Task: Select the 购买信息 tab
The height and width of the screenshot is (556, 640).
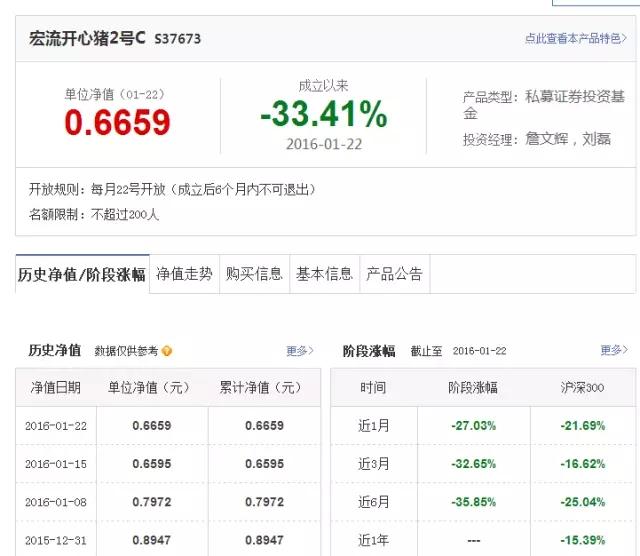Action: [x=254, y=274]
